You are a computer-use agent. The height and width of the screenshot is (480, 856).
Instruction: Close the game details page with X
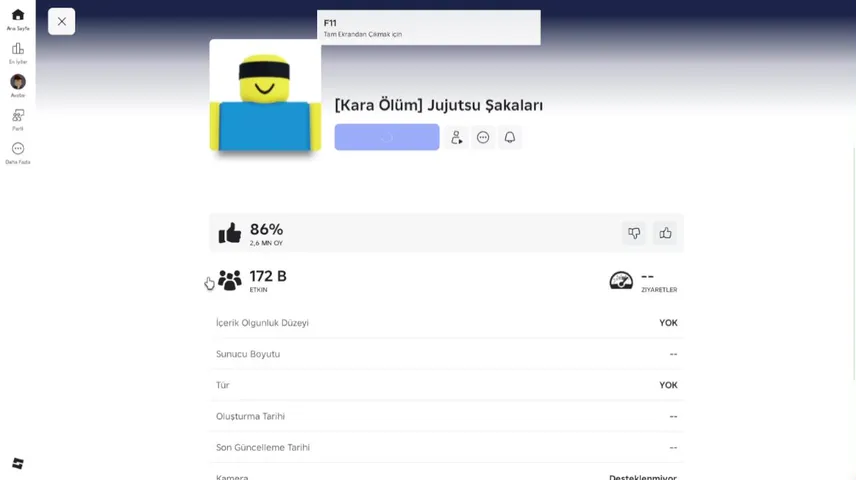61,21
